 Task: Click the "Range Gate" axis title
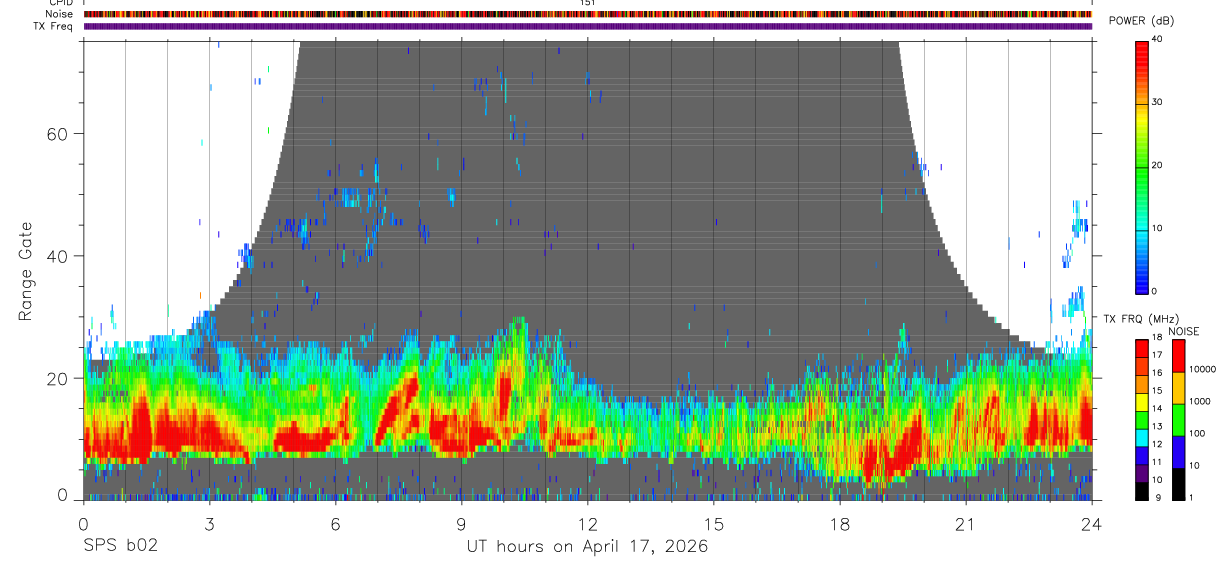tap(27, 272)
